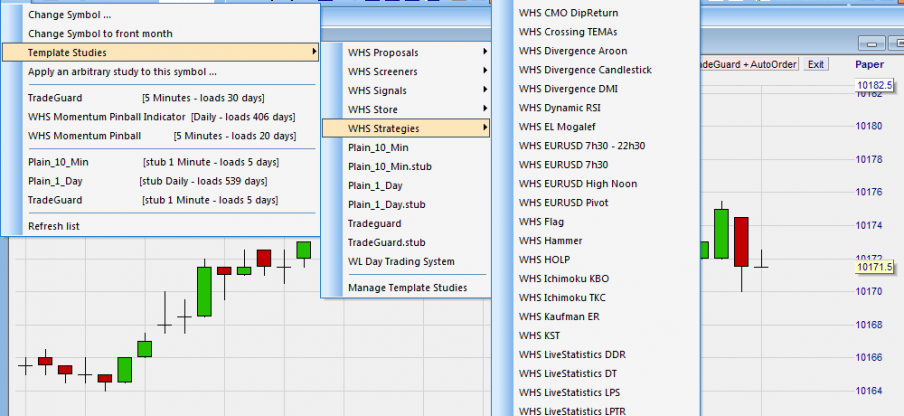The height and width of the screenshot is (416, 904).
Task: Choose Plain_1_Day.stub template
Action: click(405, 205)
